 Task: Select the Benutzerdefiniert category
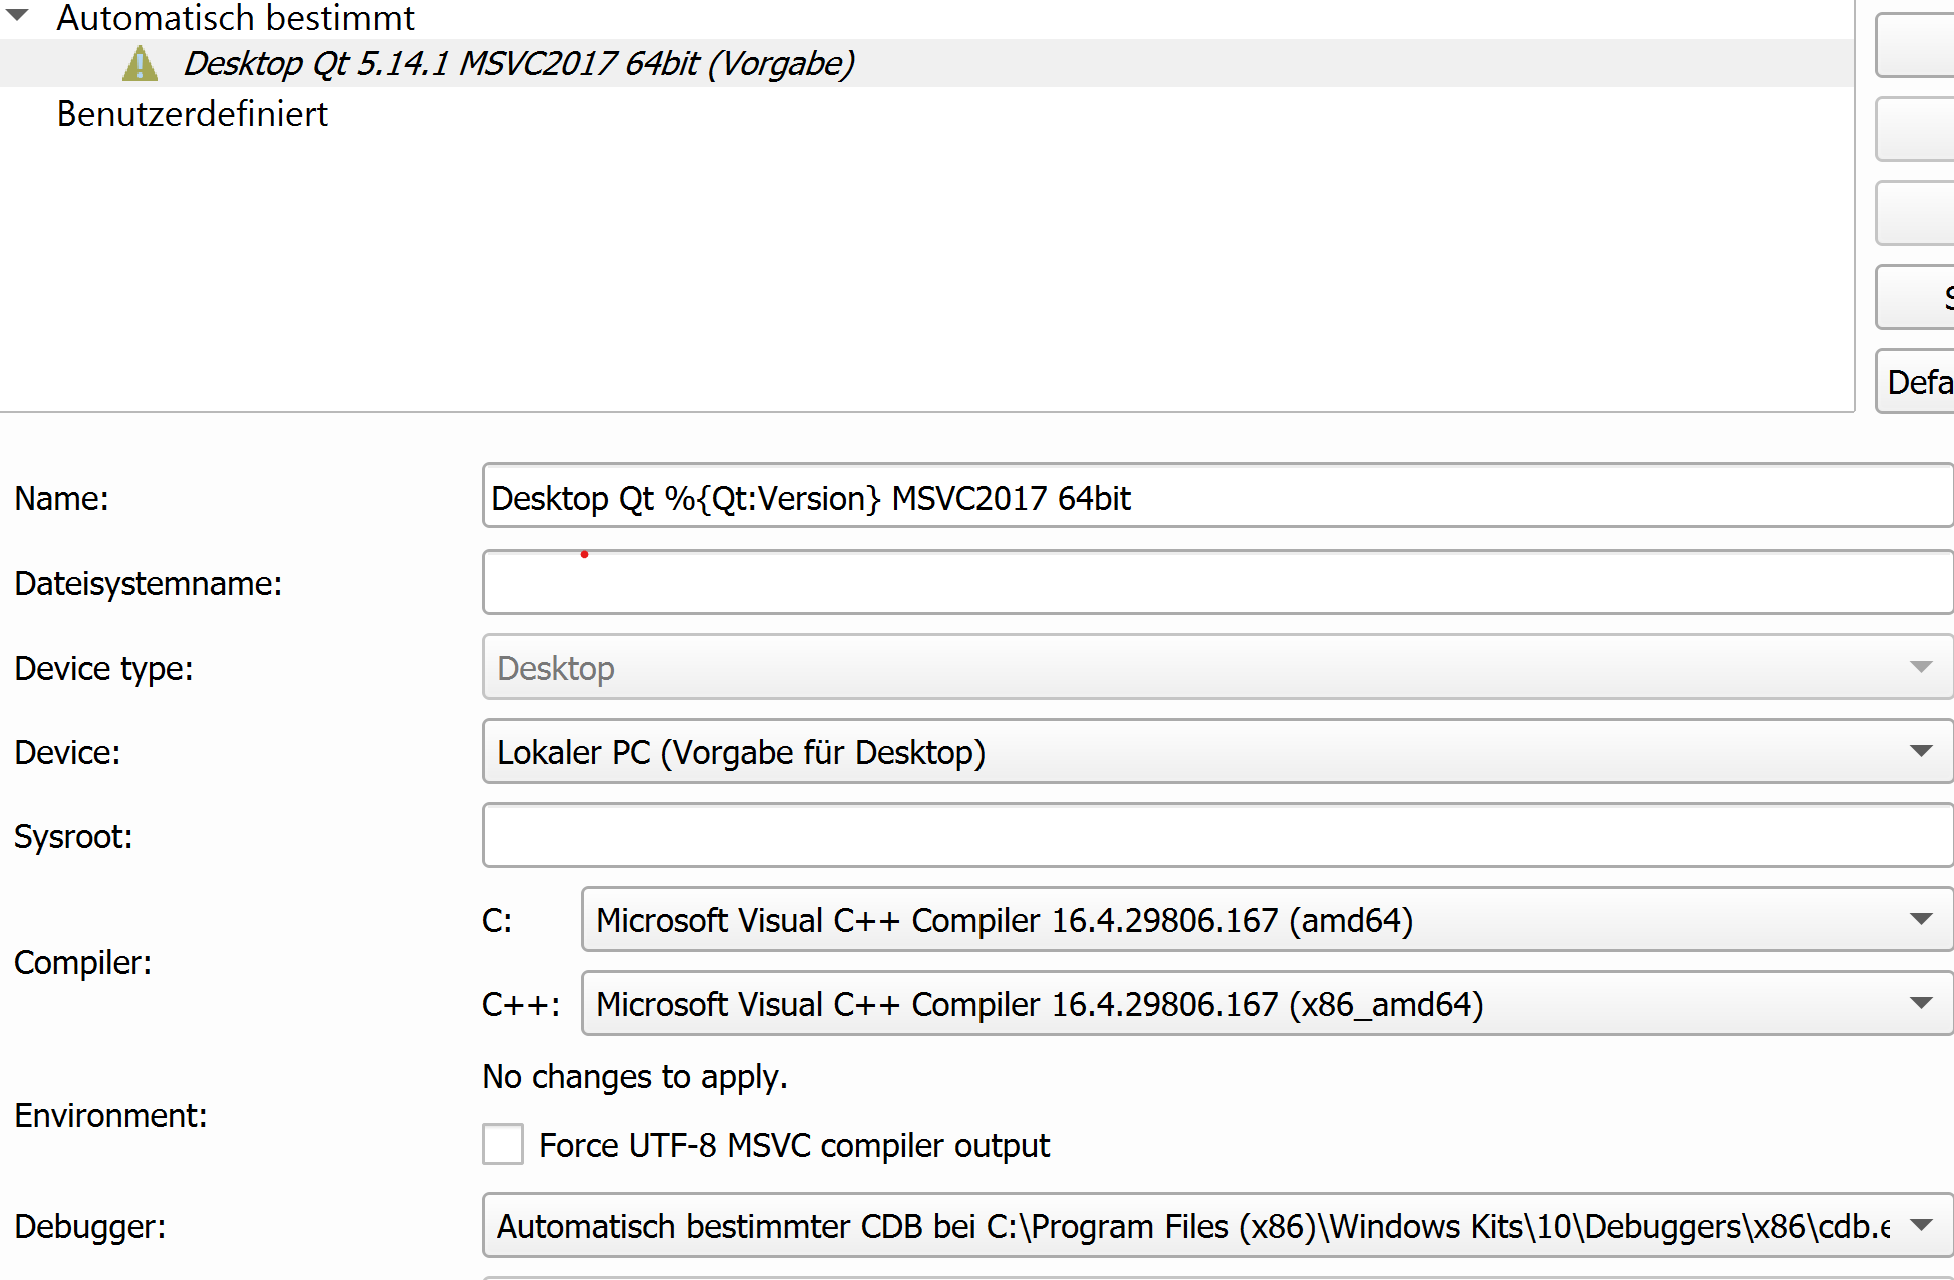(x=192, y=114)
